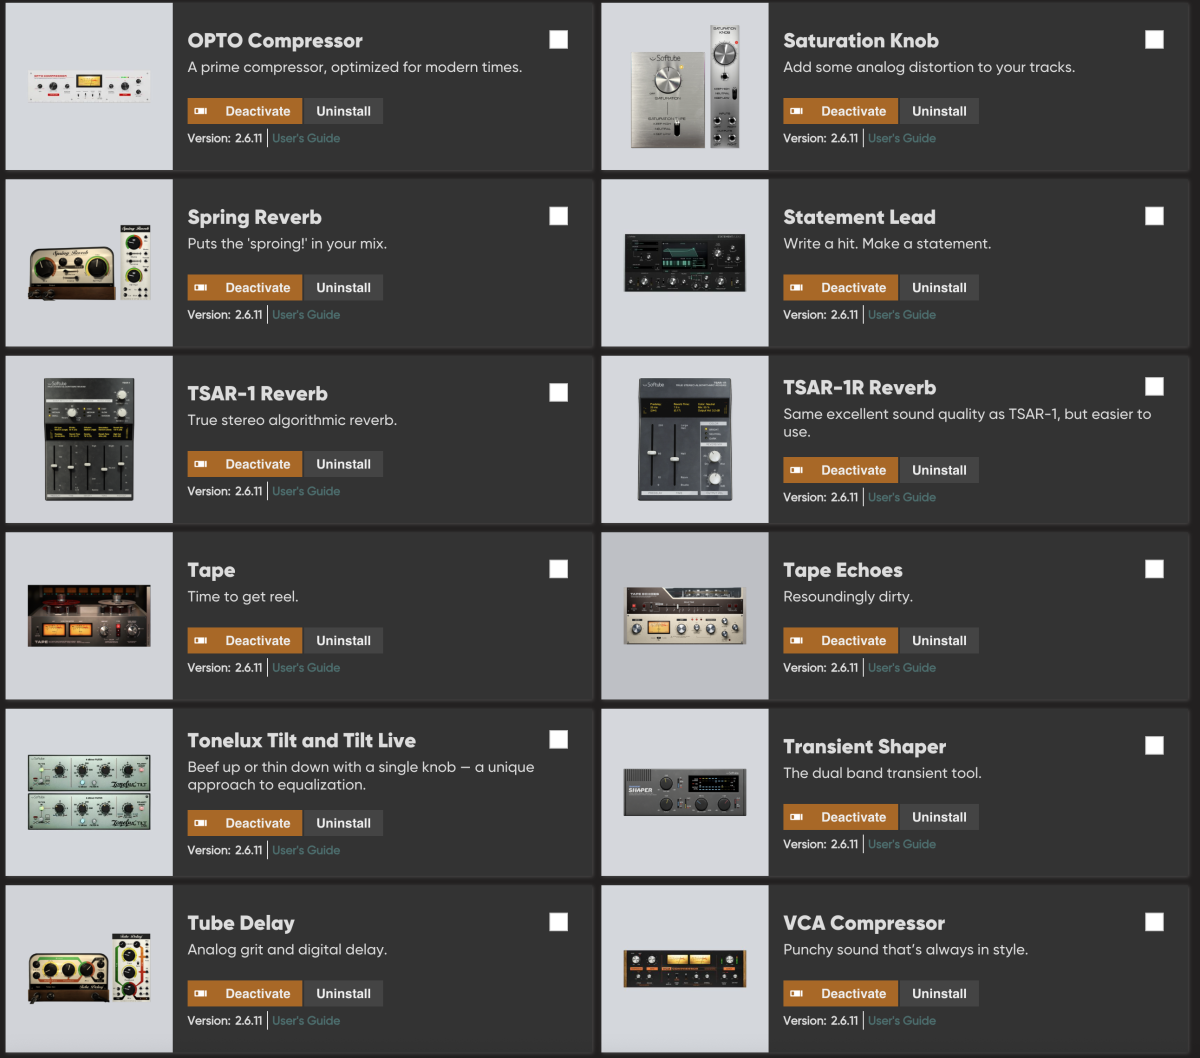Enable the Tube Delay selection checkbox
Image resolution: width=1200 pixels, height=1058 pixels.
[x=559, y=922]
